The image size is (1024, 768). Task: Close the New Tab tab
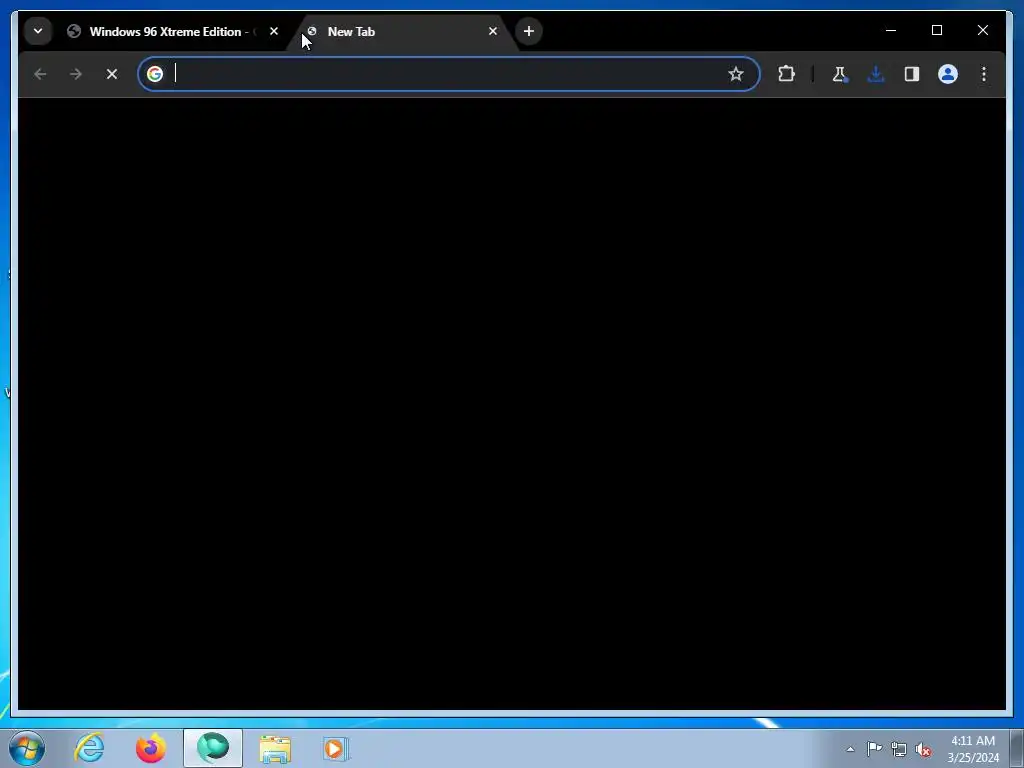(492, 31)
